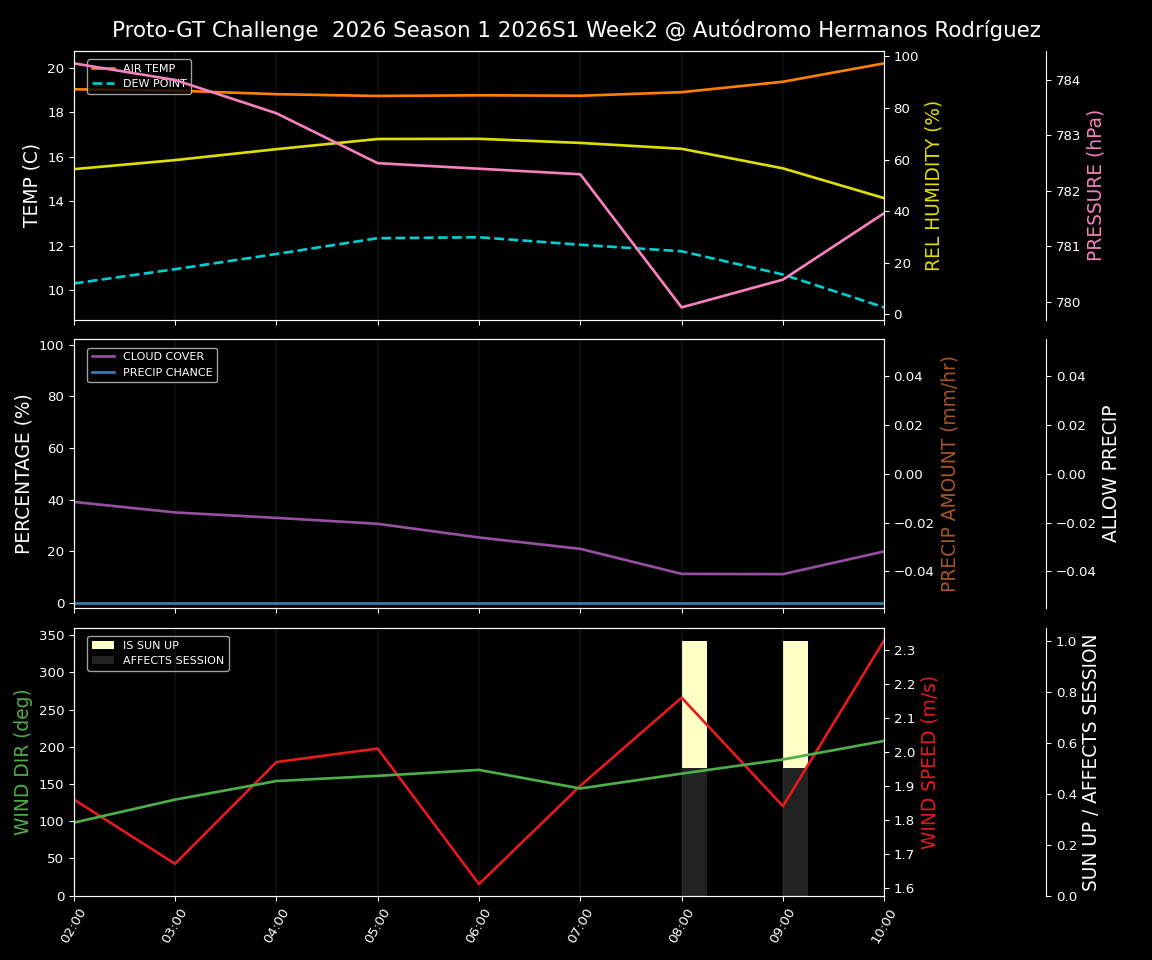Toggle the AIR TEMP legend entry
The image size is (1152, 960).
[x=148, y=68]
